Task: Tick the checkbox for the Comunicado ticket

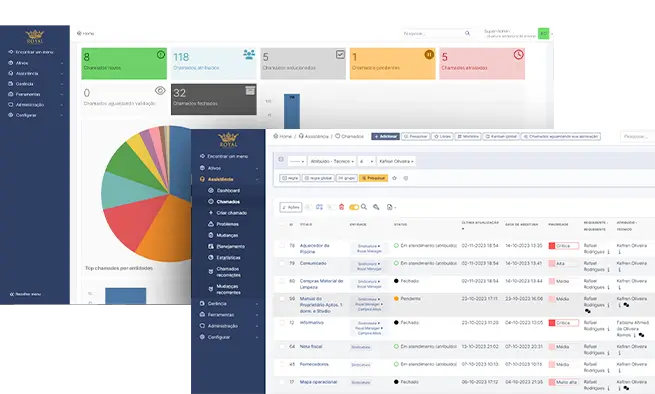Action: (x=282, y=263)
